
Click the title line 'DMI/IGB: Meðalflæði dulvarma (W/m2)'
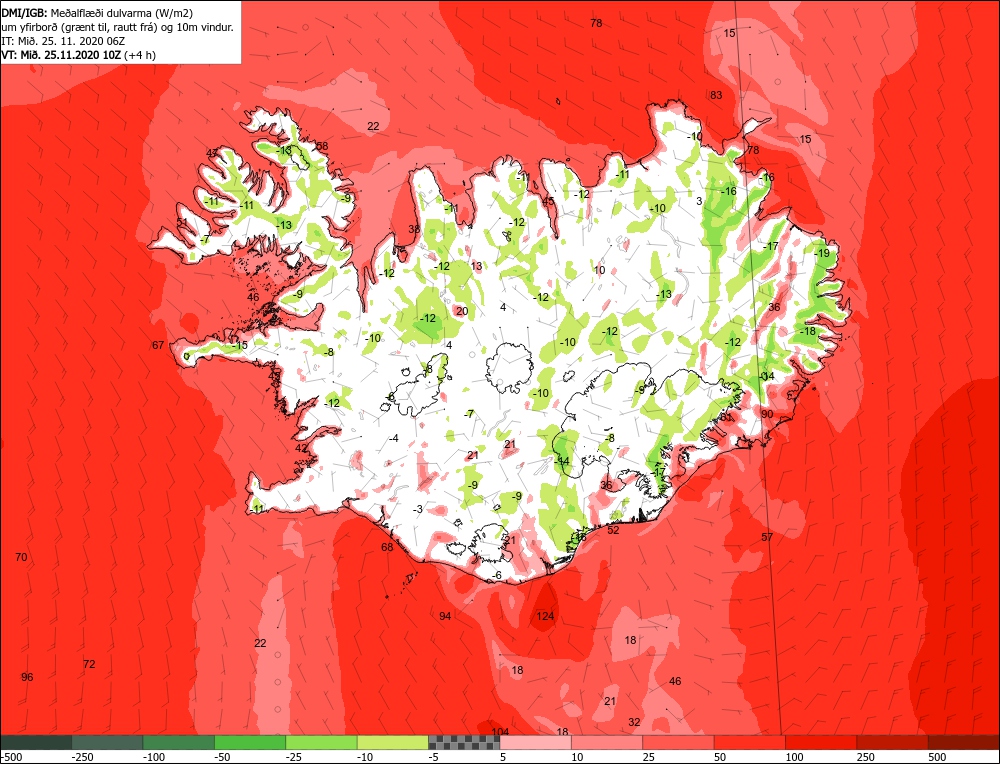click(x=97, y=12)
